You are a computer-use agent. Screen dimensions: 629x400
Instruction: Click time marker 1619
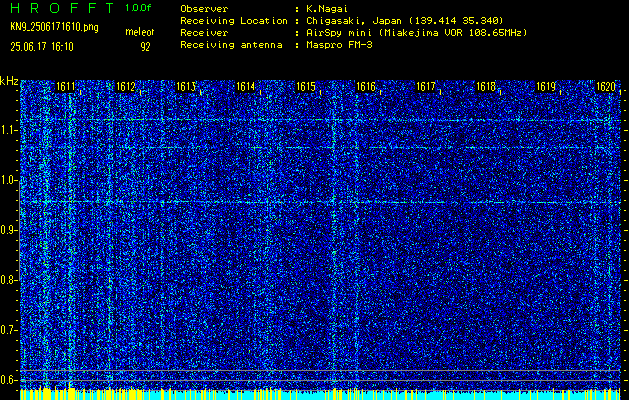coord(546,87)
